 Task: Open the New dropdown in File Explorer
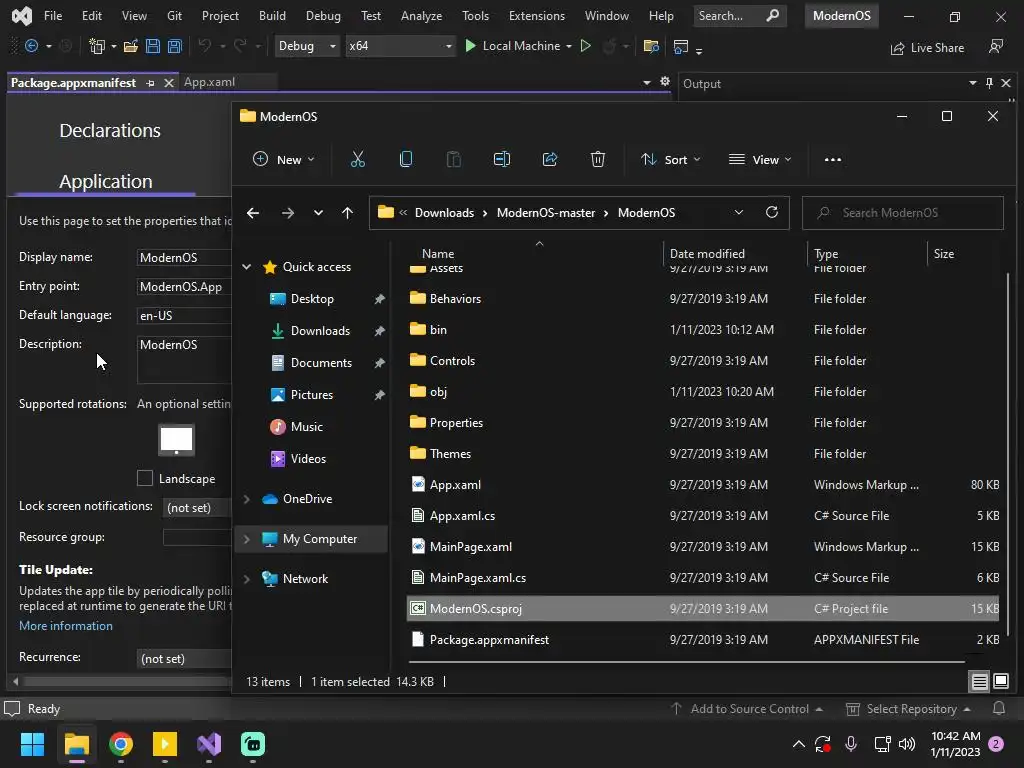click(283, 159)
